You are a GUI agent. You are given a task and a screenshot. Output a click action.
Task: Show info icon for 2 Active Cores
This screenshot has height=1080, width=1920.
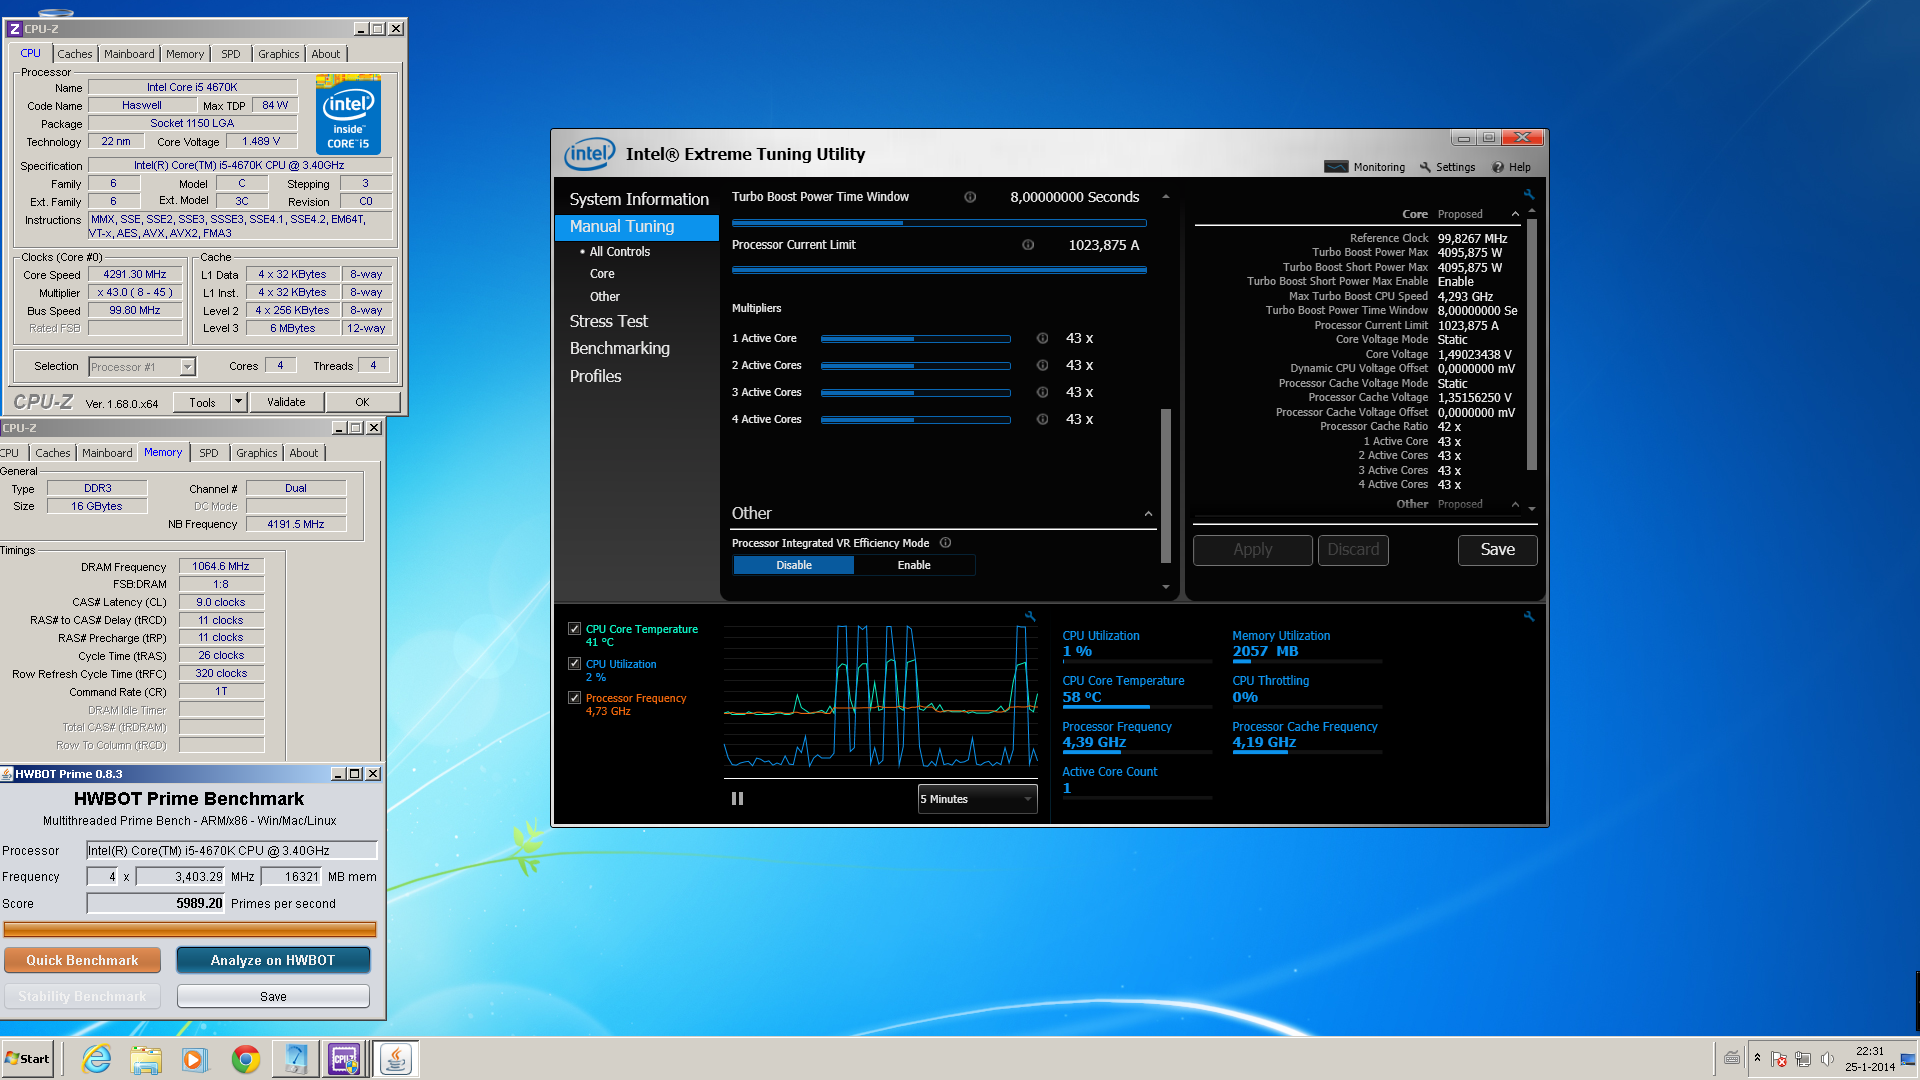(x=1042, y=365)
